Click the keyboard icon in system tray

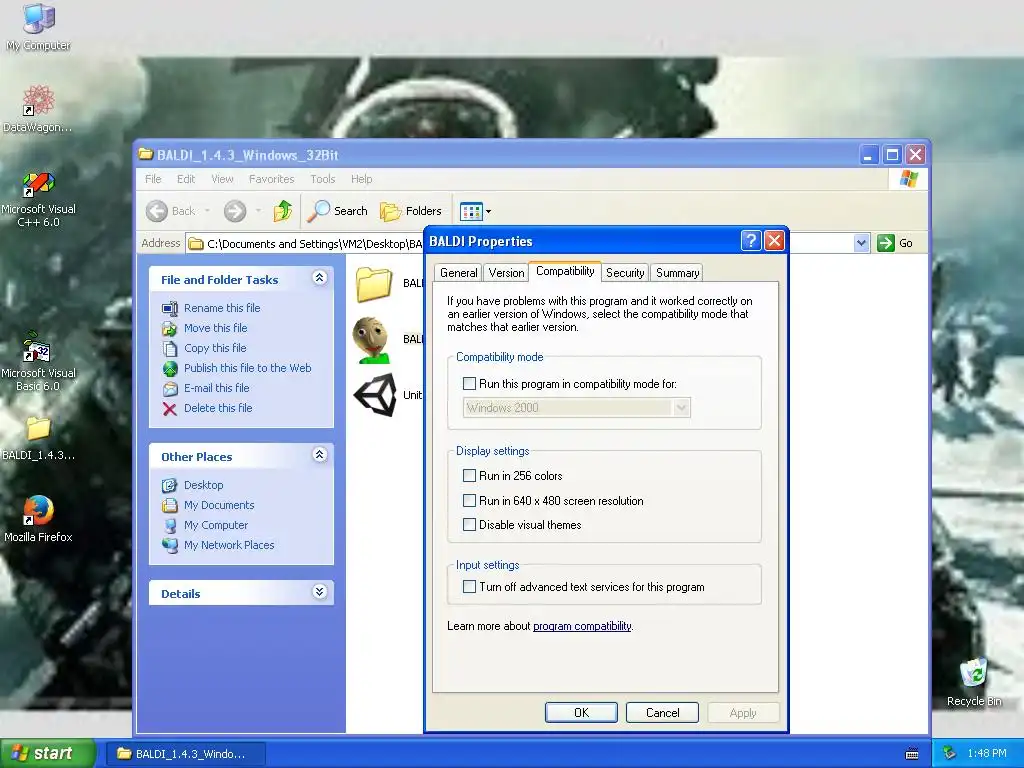912,754
